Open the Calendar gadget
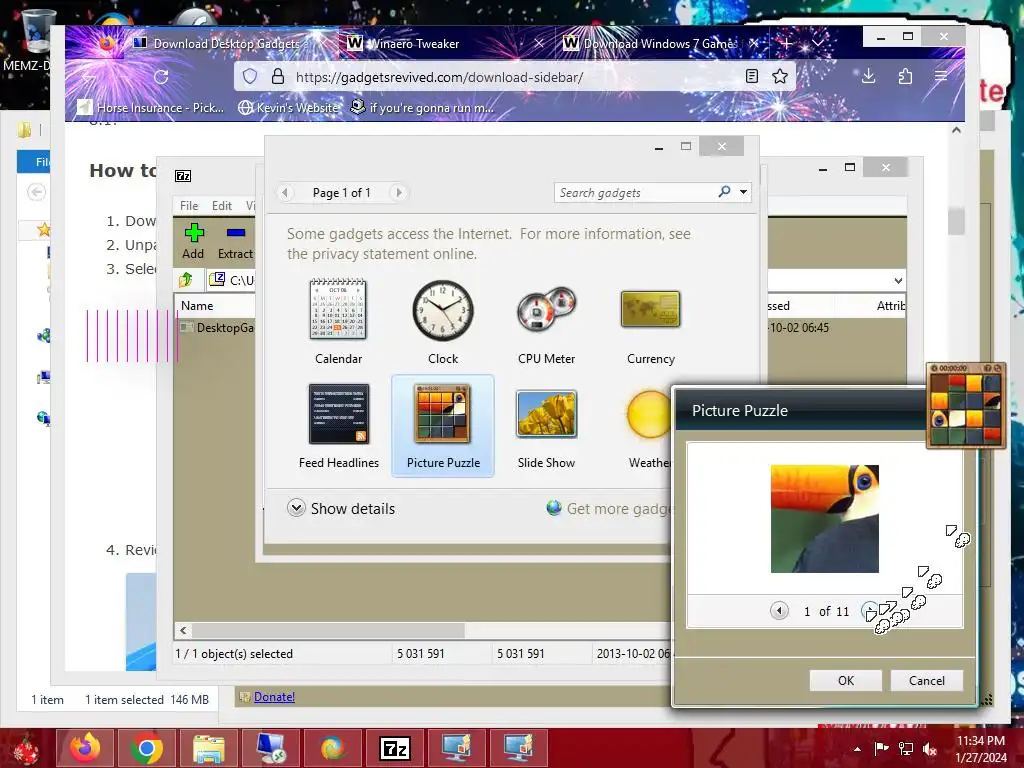Screen dimensions: 1024x768 338,320
